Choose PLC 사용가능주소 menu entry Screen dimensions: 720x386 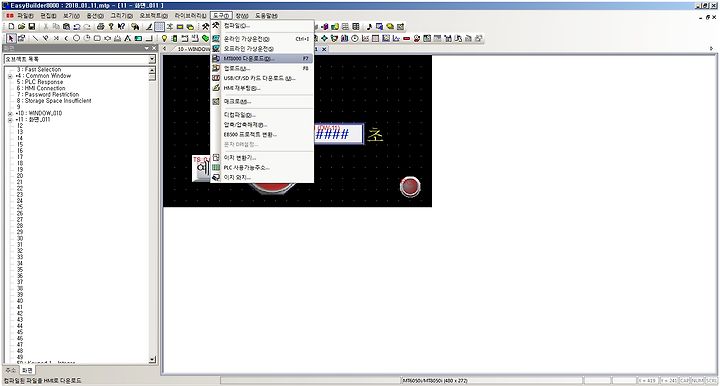point(262,168)
